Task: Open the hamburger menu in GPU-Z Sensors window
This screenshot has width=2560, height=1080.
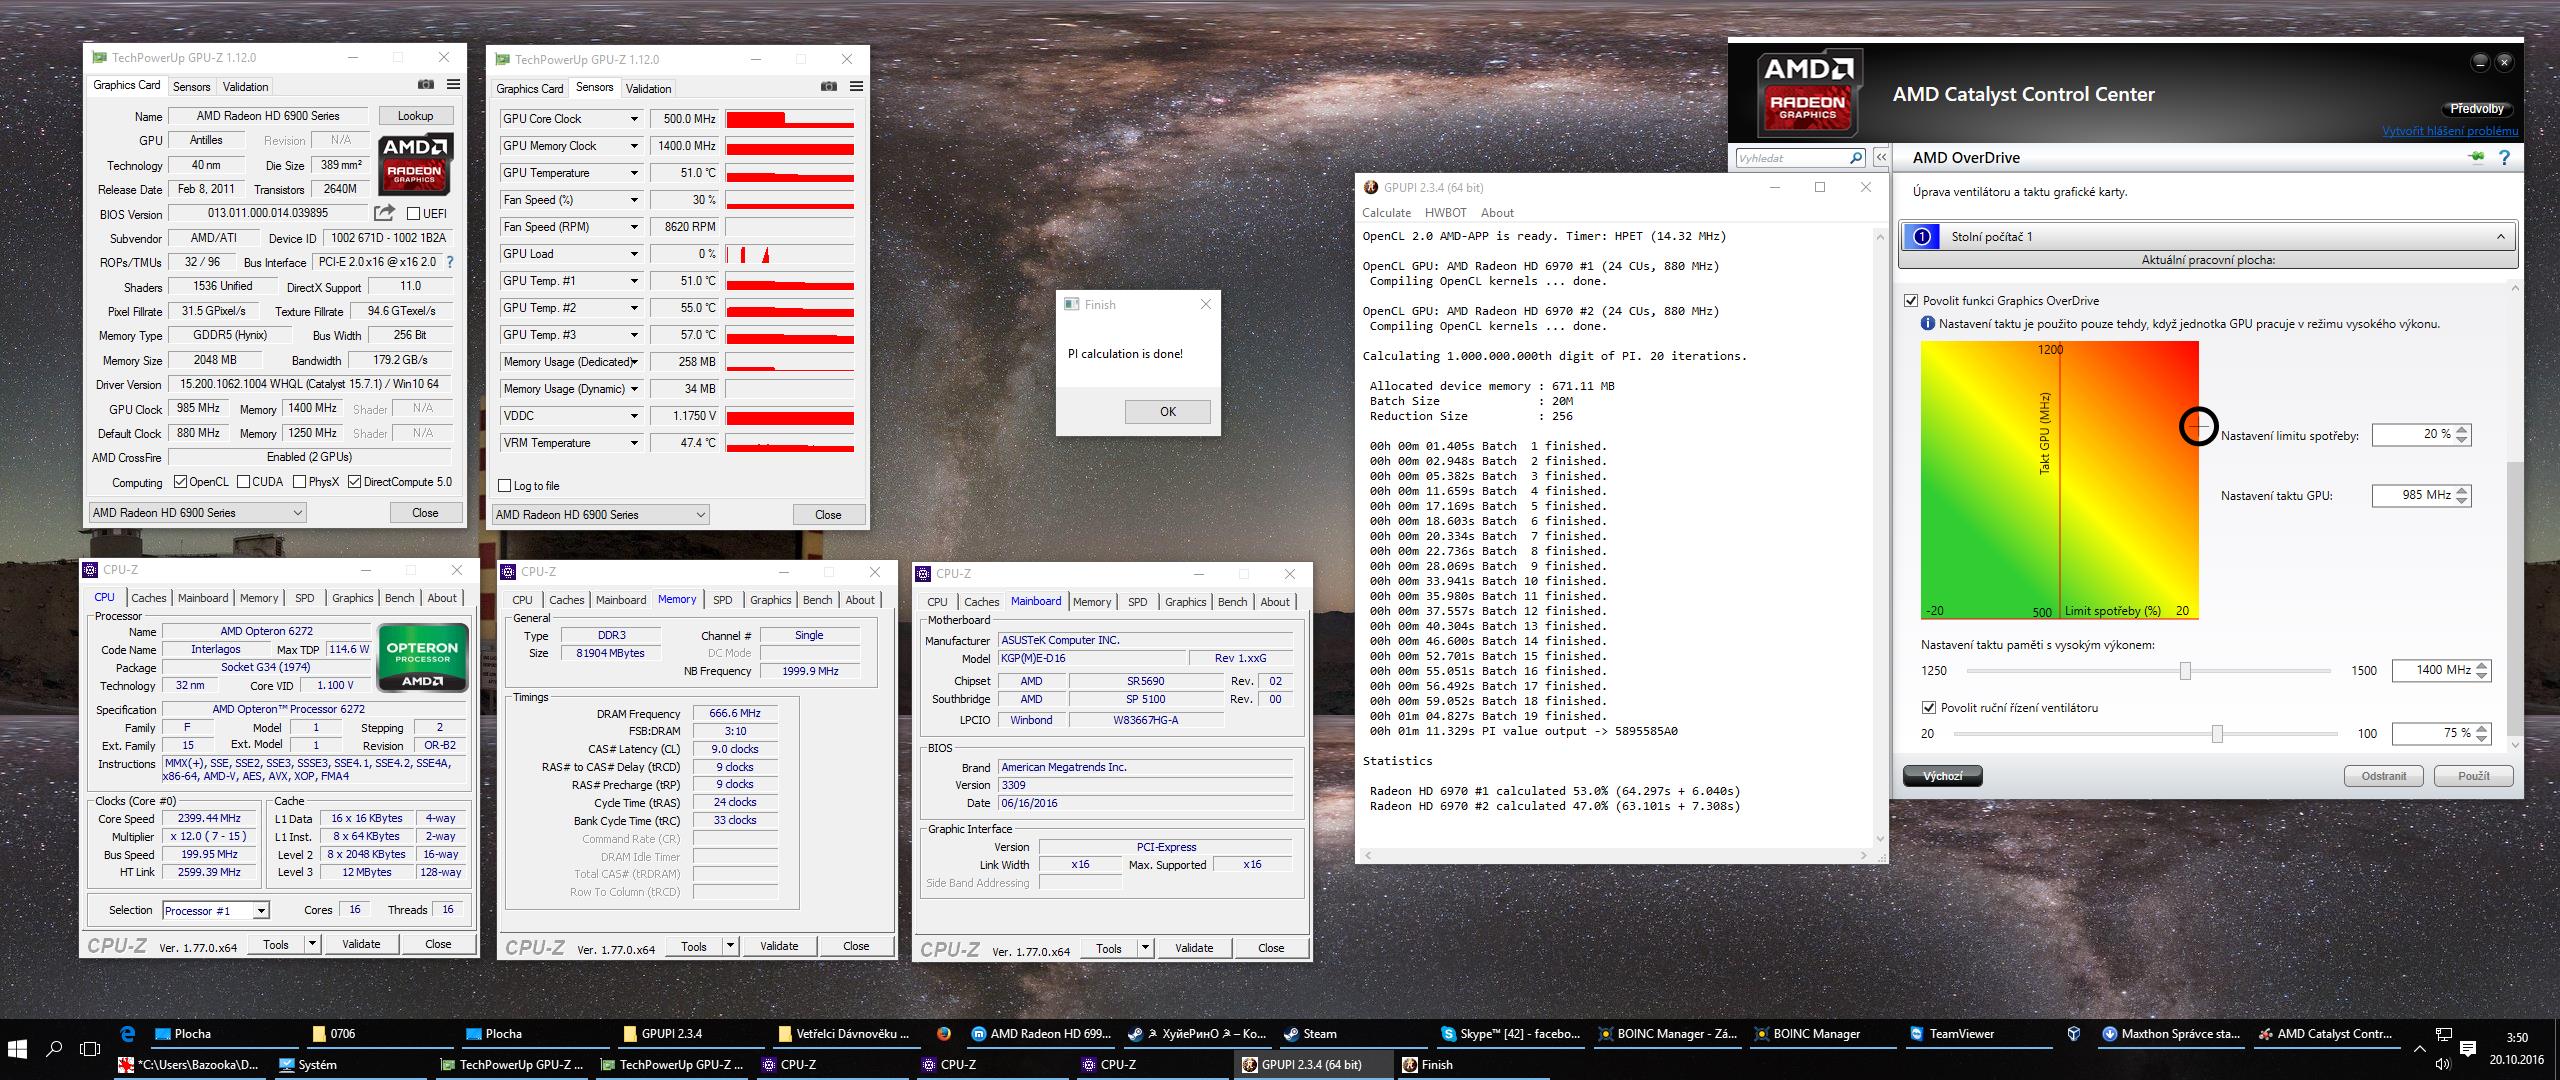Action: point(856,87)
